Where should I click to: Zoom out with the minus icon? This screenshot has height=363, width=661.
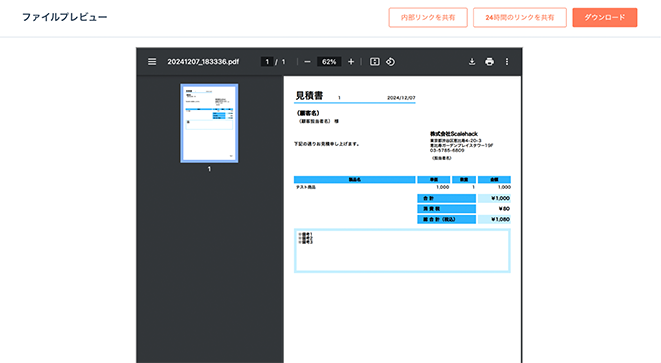pos(307,62)
